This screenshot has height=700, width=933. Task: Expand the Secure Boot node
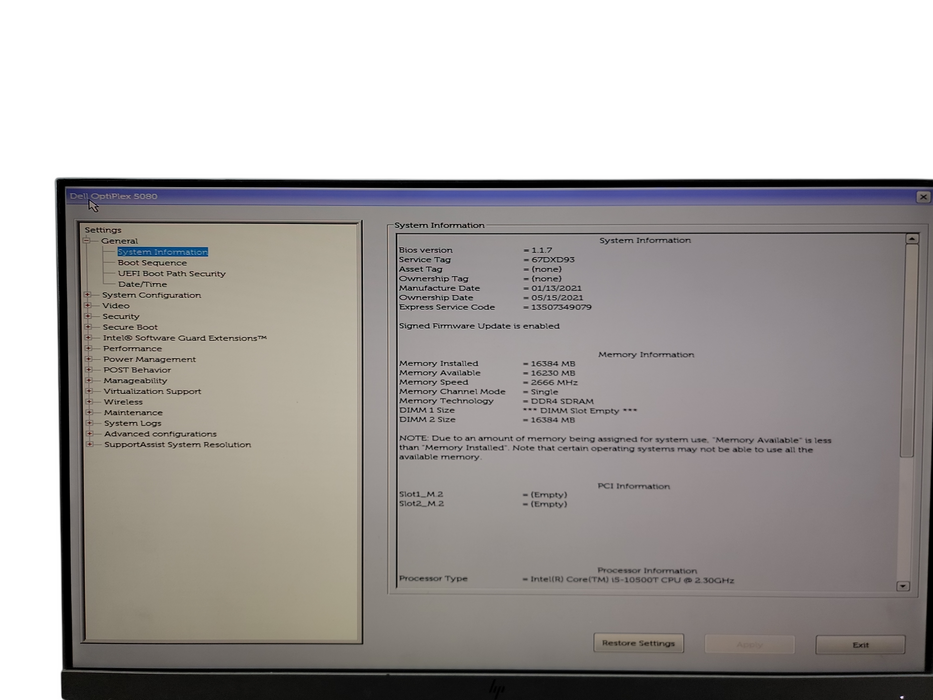[x=88, y=327]
